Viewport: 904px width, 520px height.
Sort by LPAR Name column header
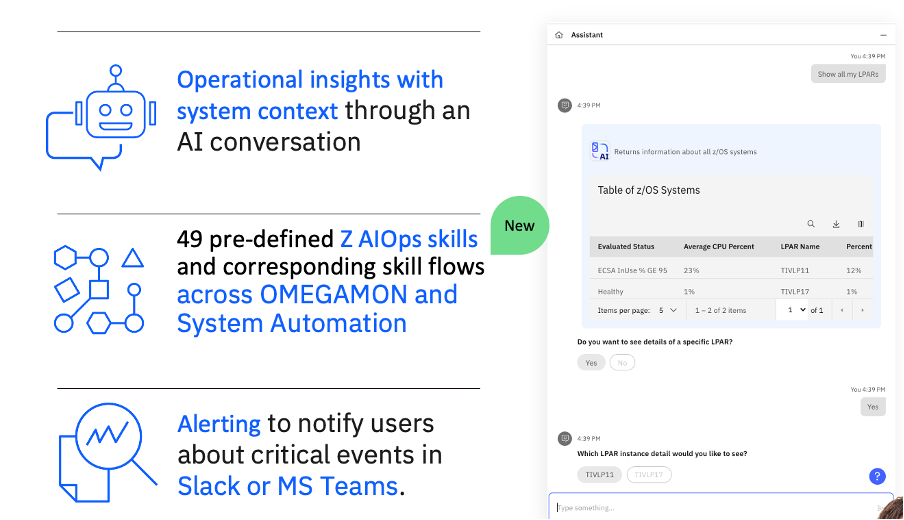tap(800, 246)
